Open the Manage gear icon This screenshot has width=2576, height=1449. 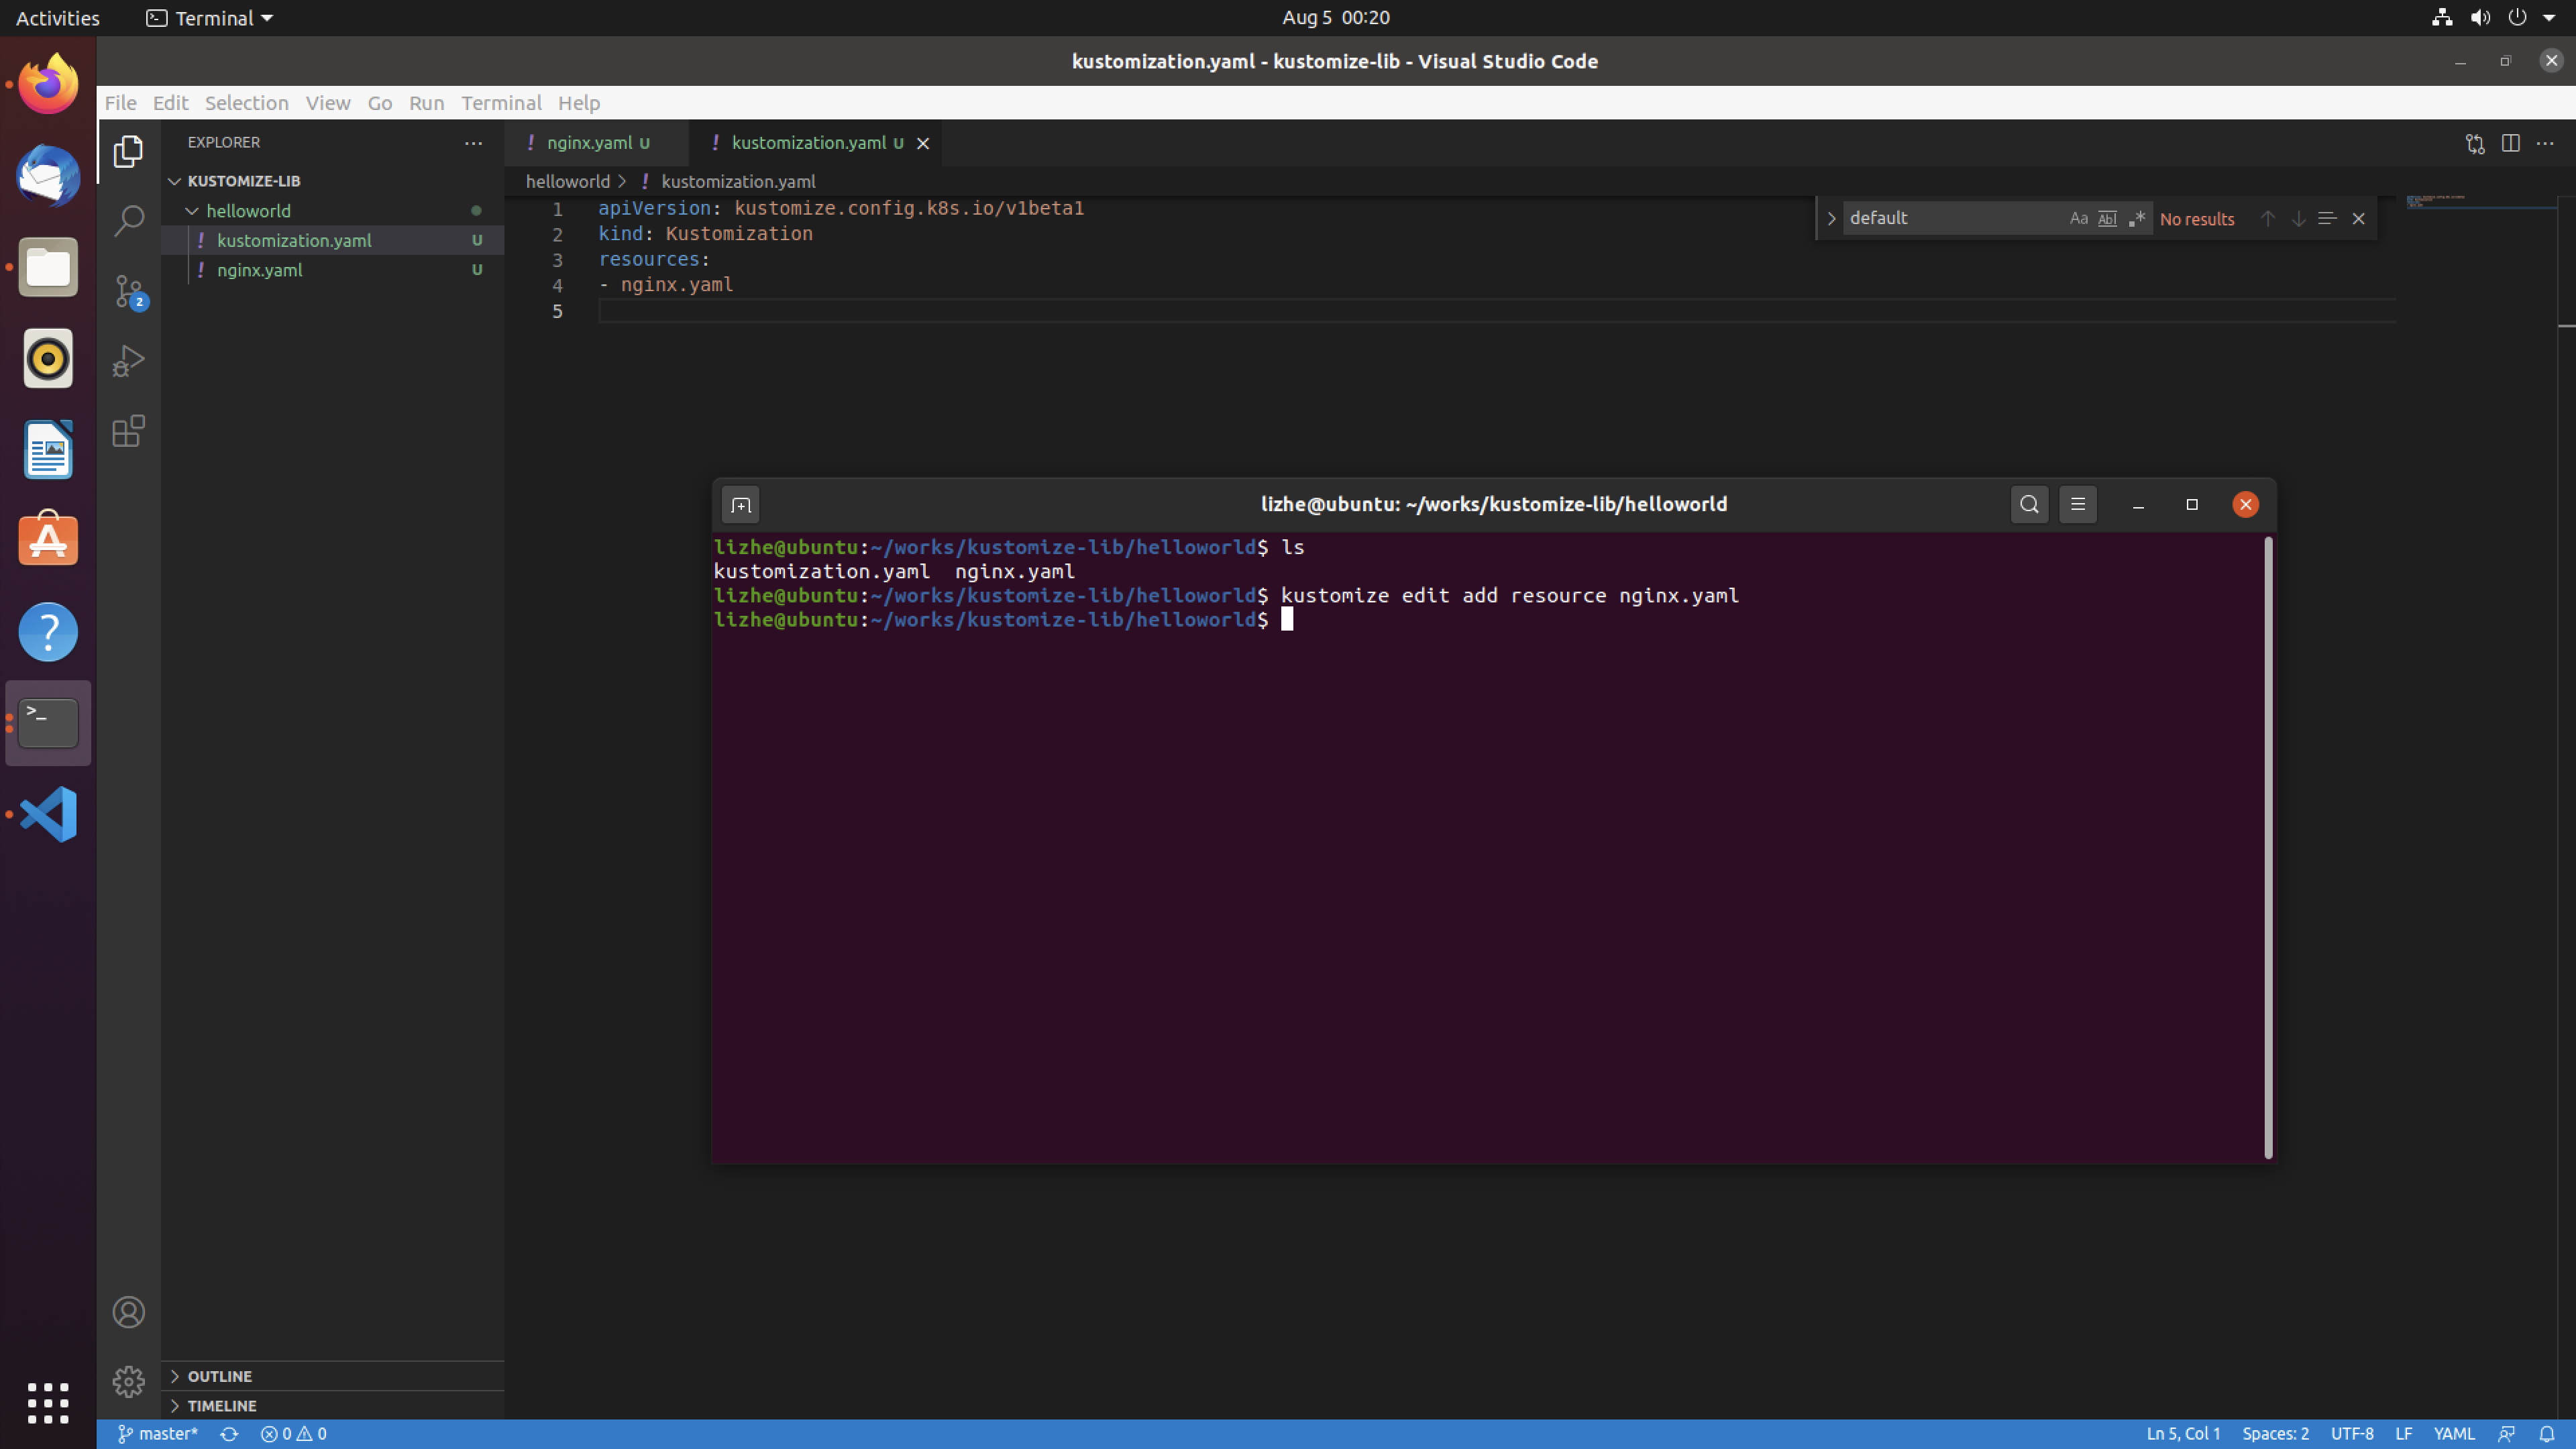click(x=128, y=1382)
